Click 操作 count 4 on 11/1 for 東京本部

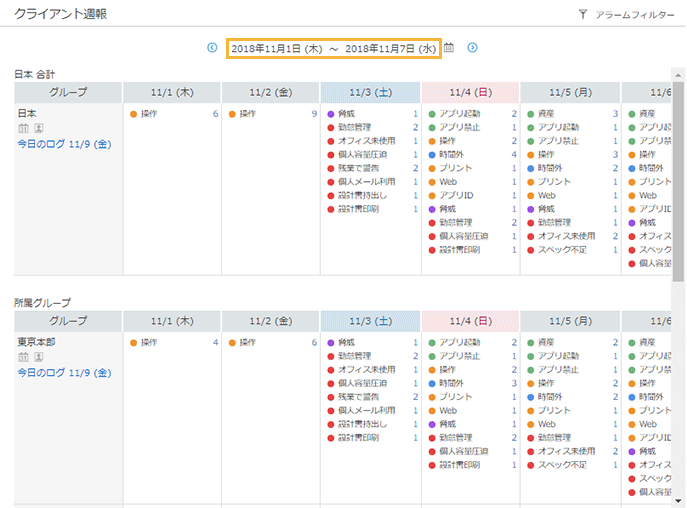(x=214, y=343)
